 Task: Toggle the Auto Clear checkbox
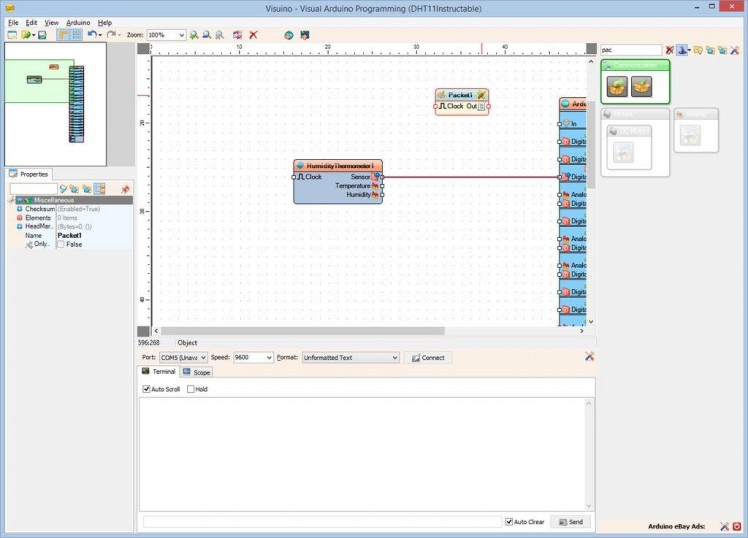[x=509, y=522]
